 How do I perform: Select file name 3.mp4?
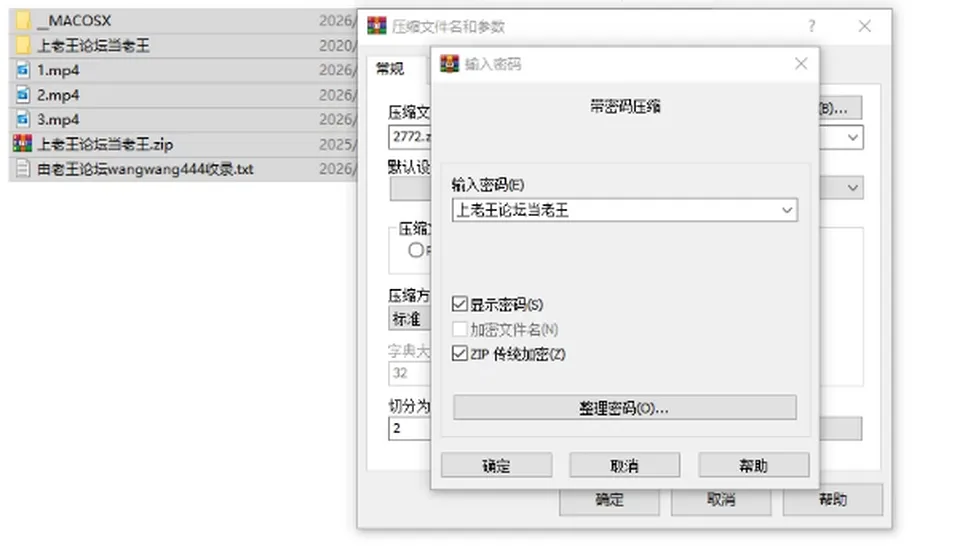(58, 119)
